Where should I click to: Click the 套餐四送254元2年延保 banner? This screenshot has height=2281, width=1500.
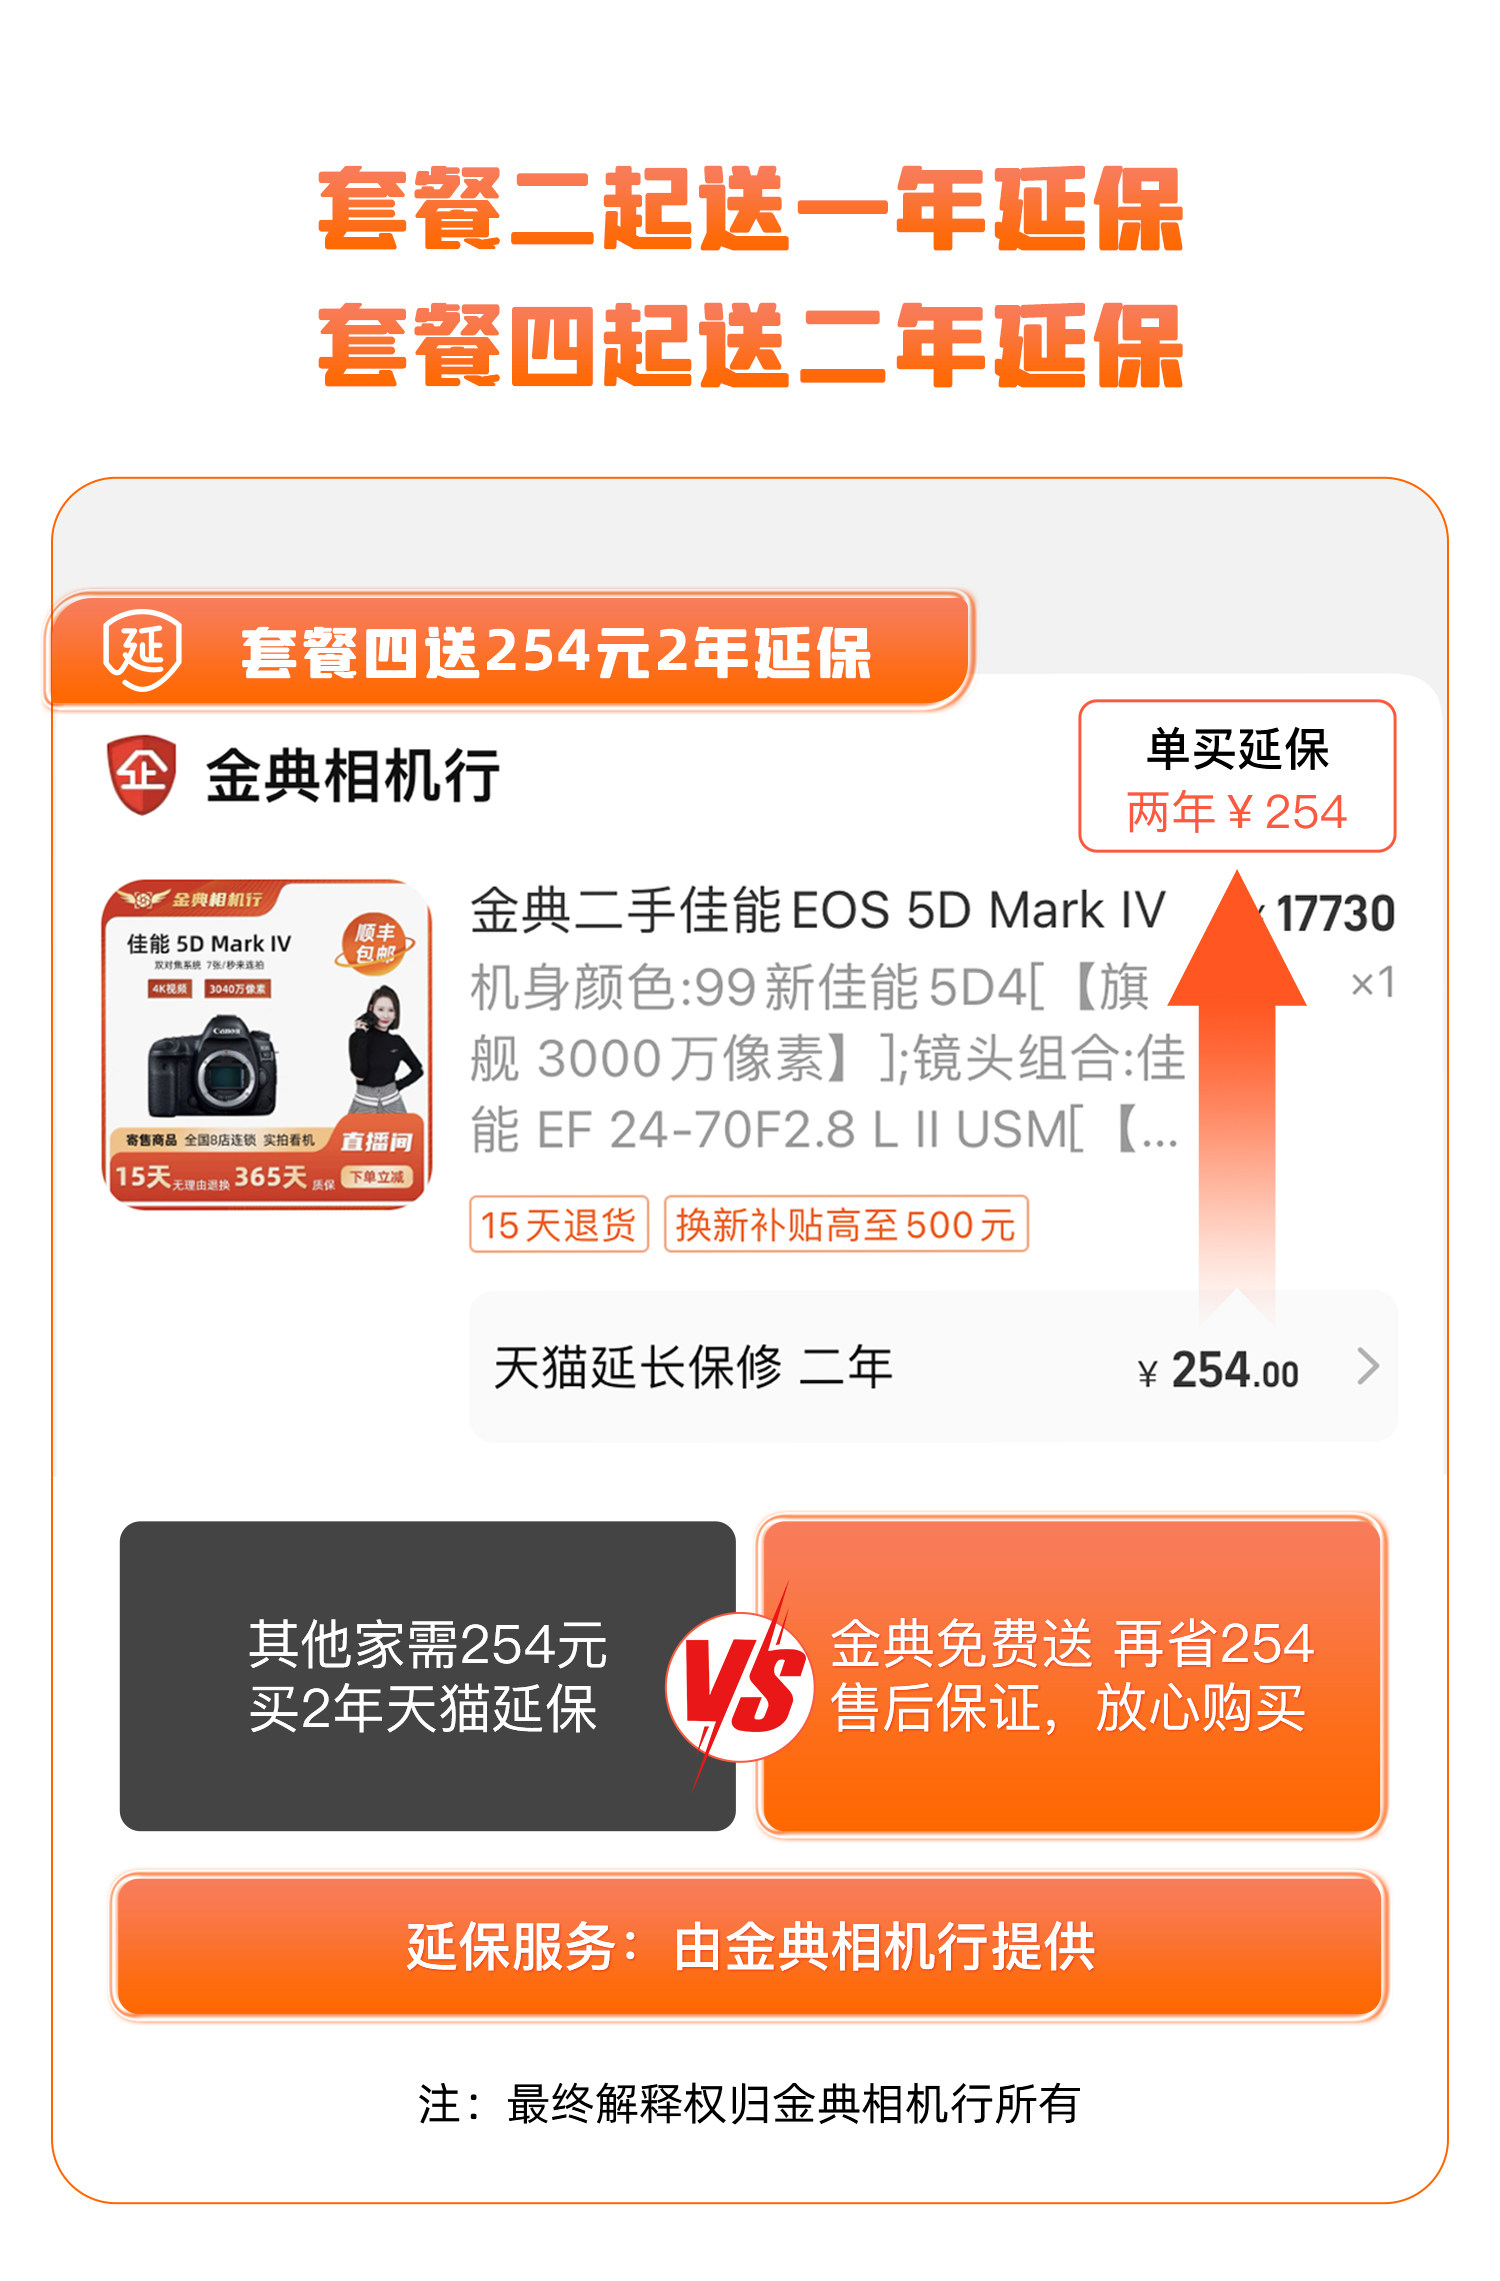coord(510,651)
